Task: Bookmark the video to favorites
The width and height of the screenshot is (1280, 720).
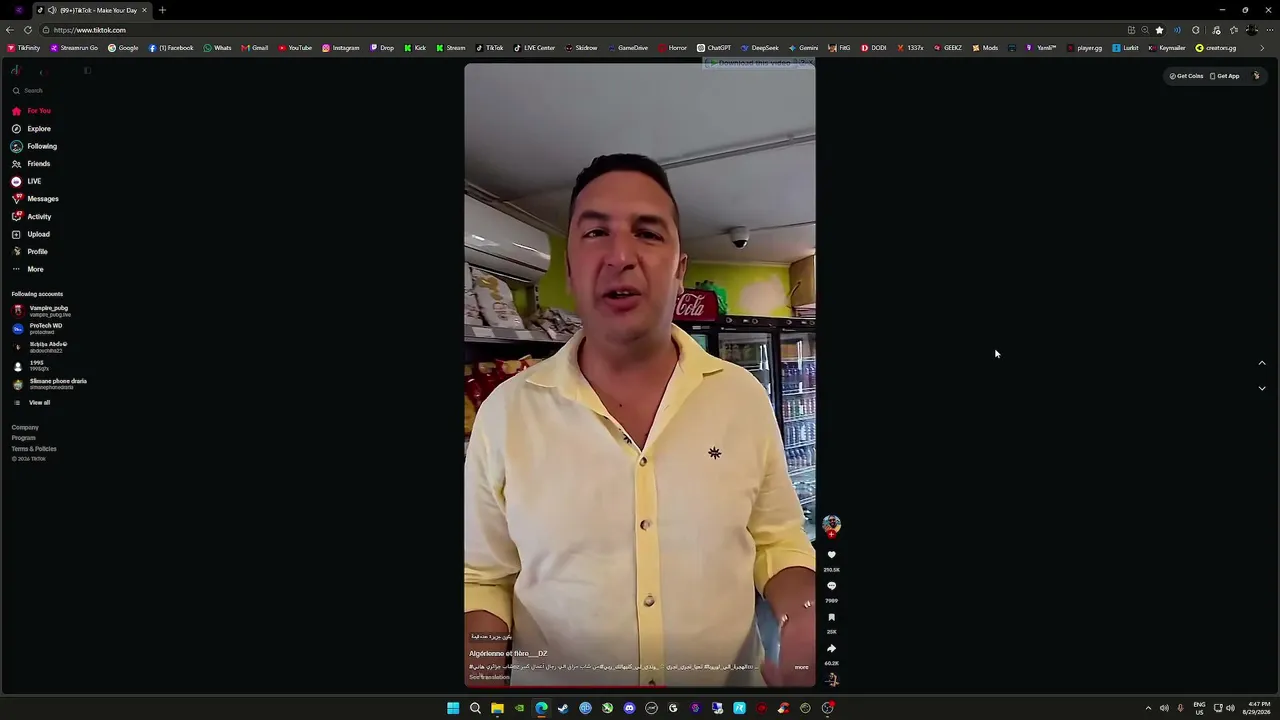Action: pos(831,617)
